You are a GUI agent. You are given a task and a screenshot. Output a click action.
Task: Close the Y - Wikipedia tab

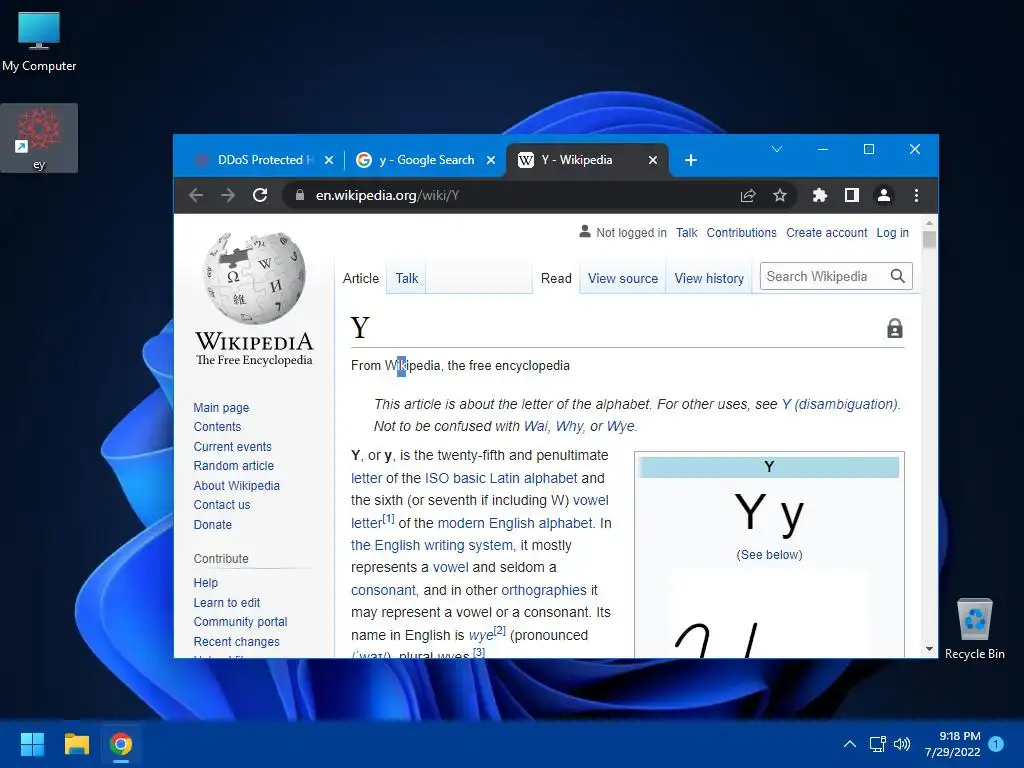653,160
